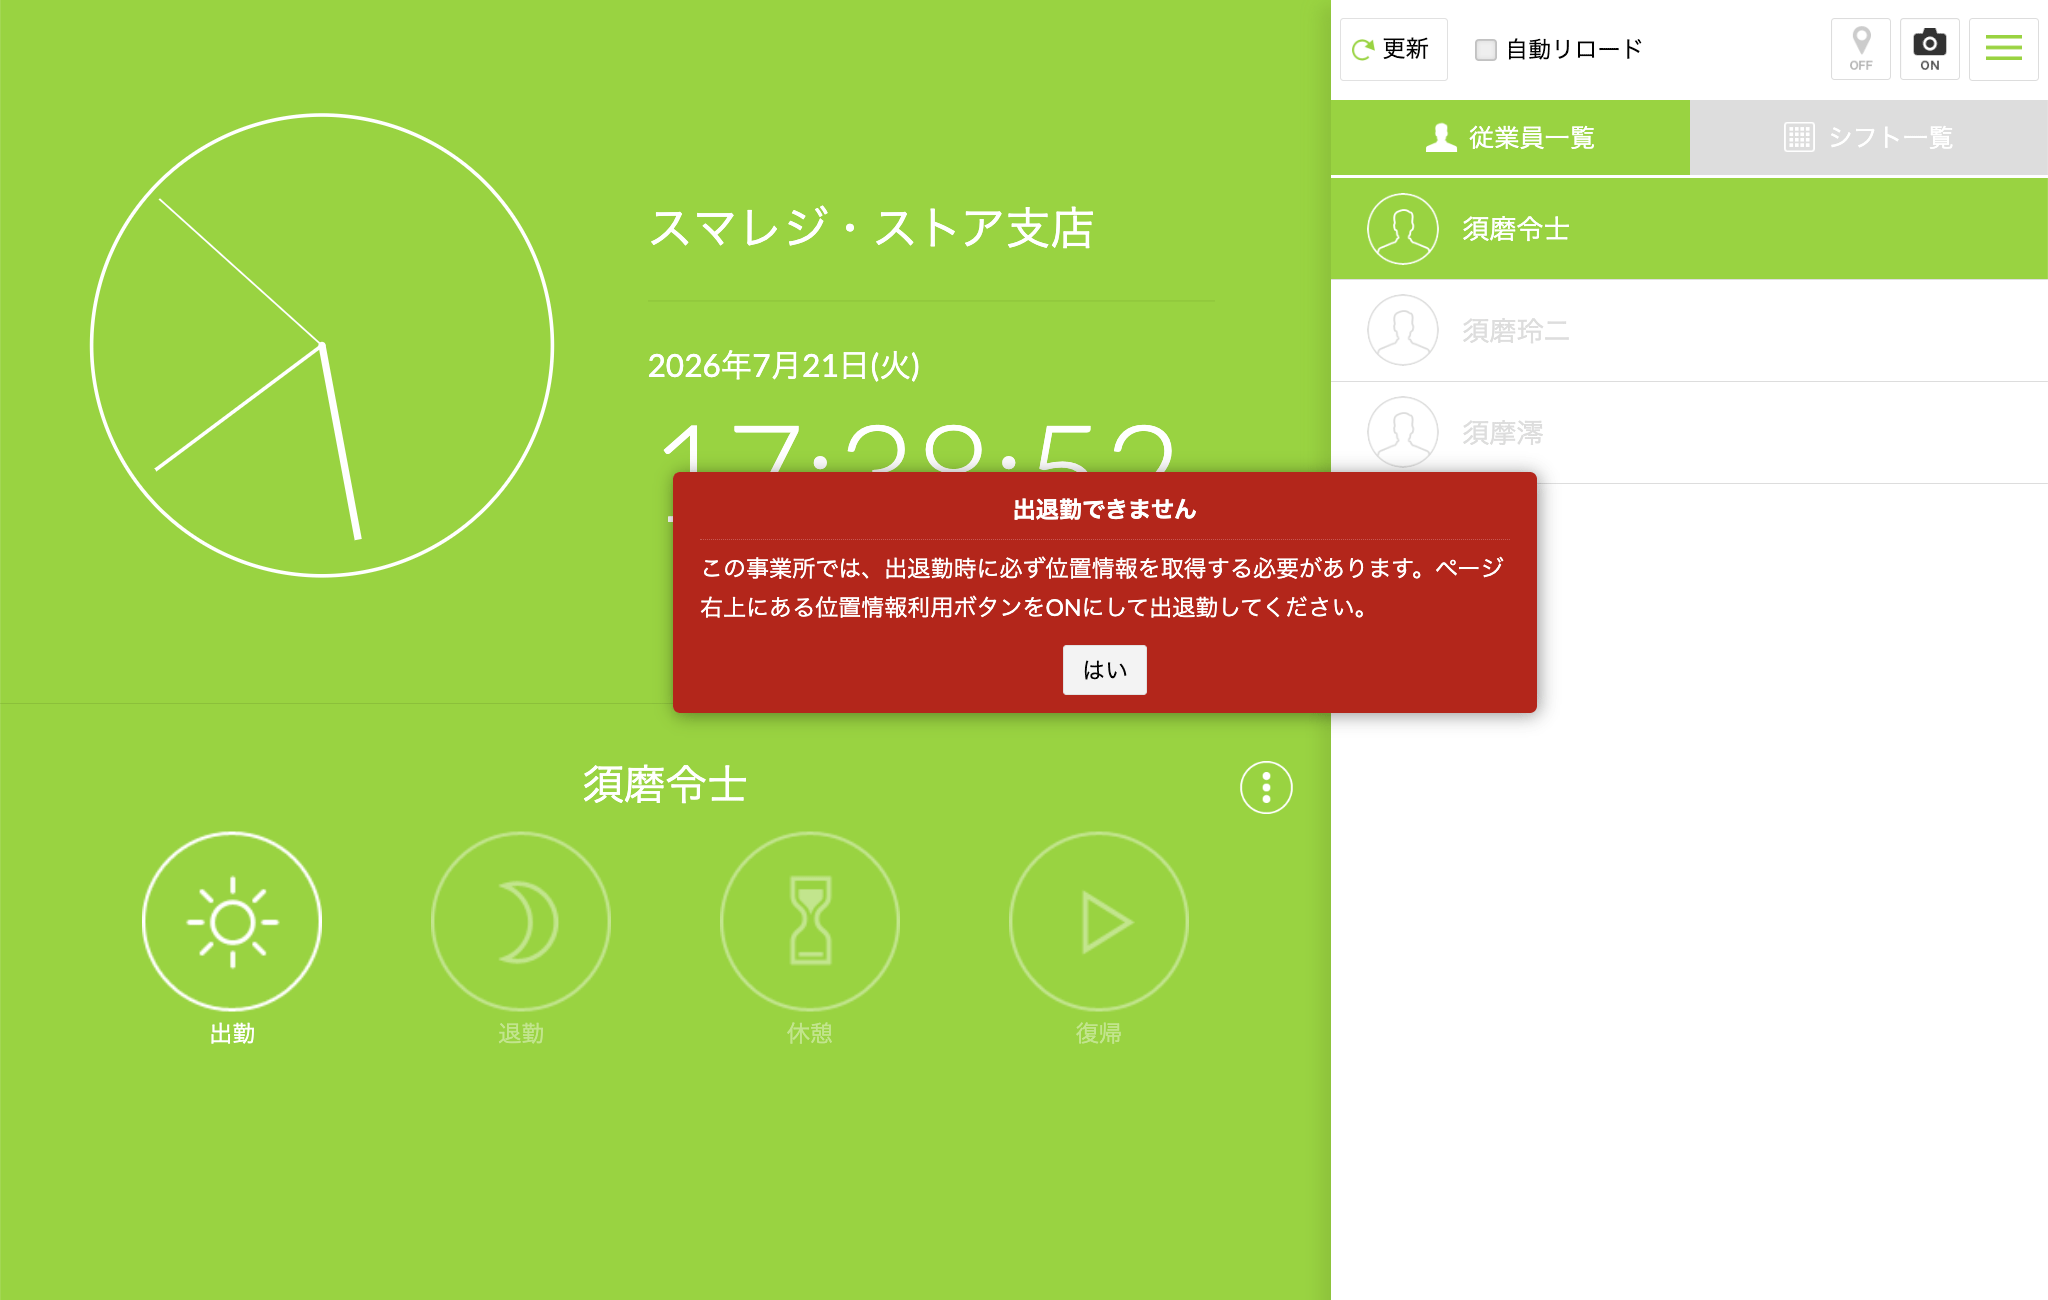Select employee 須磨令士 in the list
2048x1300 pixels.
pos(1689,229)
